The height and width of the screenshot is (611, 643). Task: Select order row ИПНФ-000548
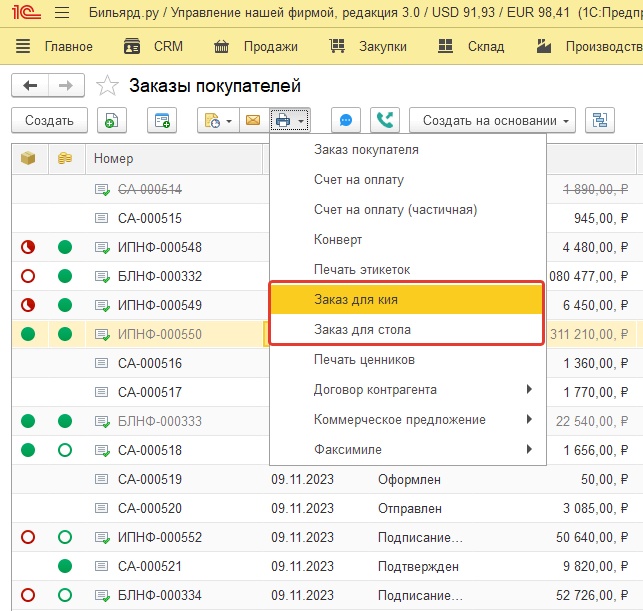tap(159, 248)
